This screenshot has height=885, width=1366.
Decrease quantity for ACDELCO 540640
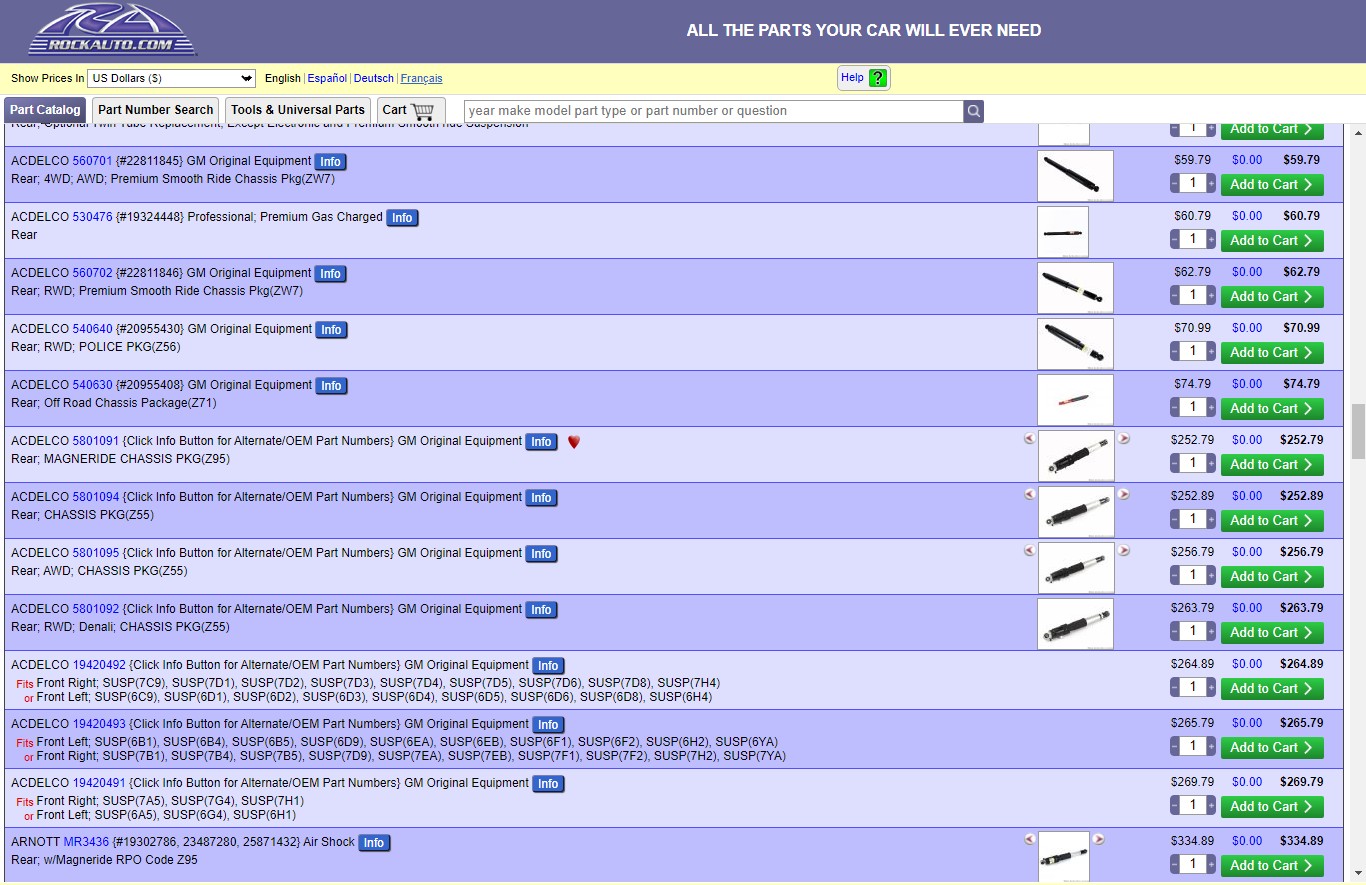point(1175,352)
